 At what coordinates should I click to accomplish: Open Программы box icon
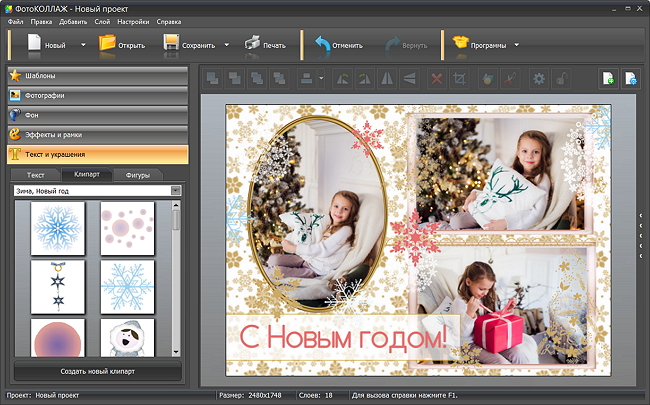pyautogui.click(x=460, y=43)
